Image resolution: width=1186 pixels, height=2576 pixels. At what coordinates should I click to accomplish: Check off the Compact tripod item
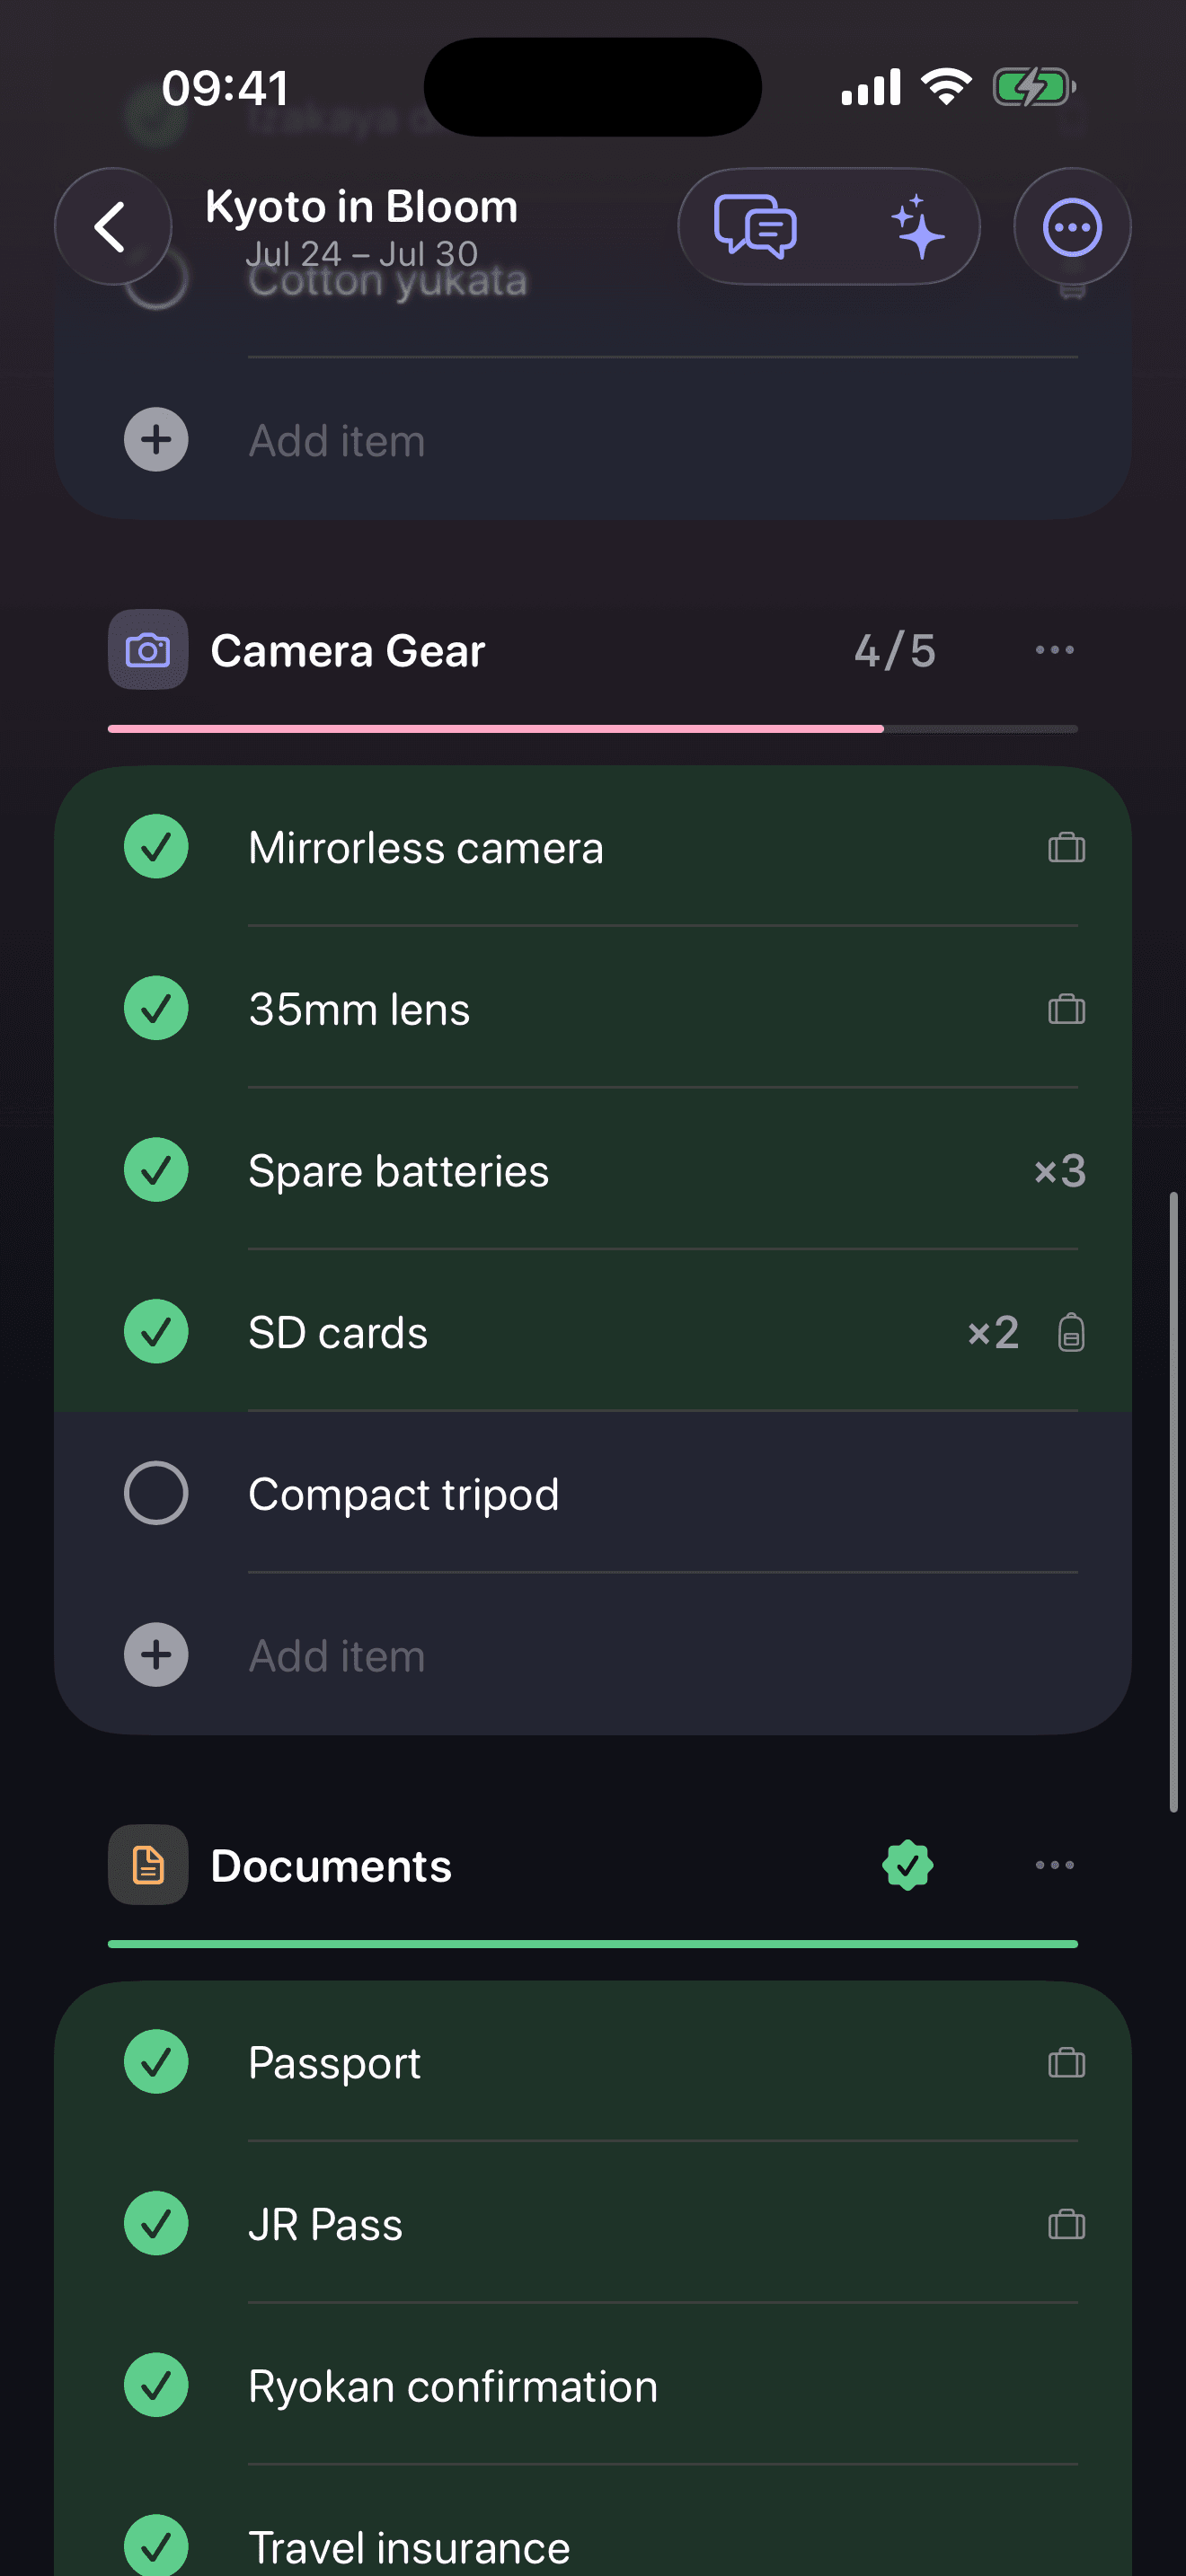156,1493
